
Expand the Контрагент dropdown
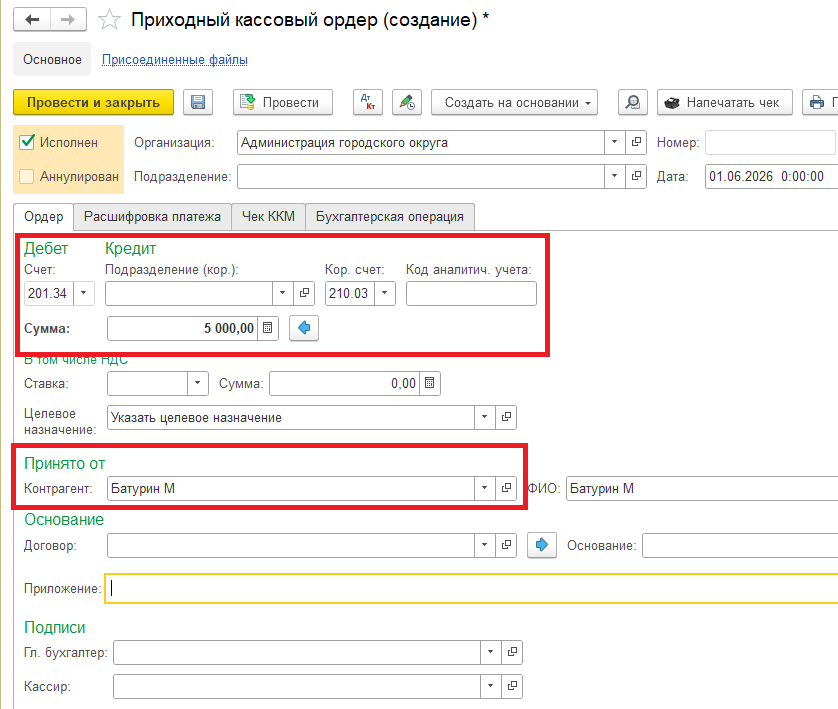(x=485, y=488)
